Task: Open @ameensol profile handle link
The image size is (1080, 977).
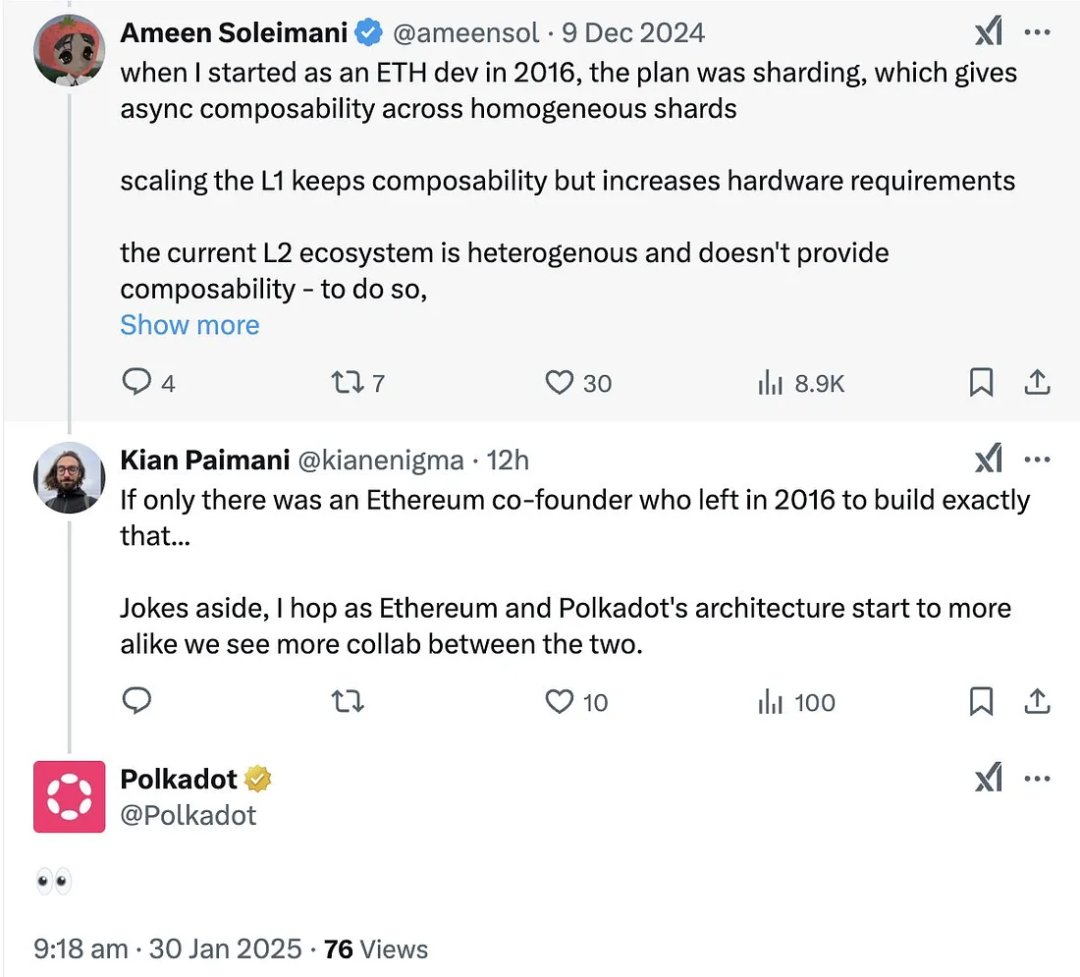Action: click(466, 33)
